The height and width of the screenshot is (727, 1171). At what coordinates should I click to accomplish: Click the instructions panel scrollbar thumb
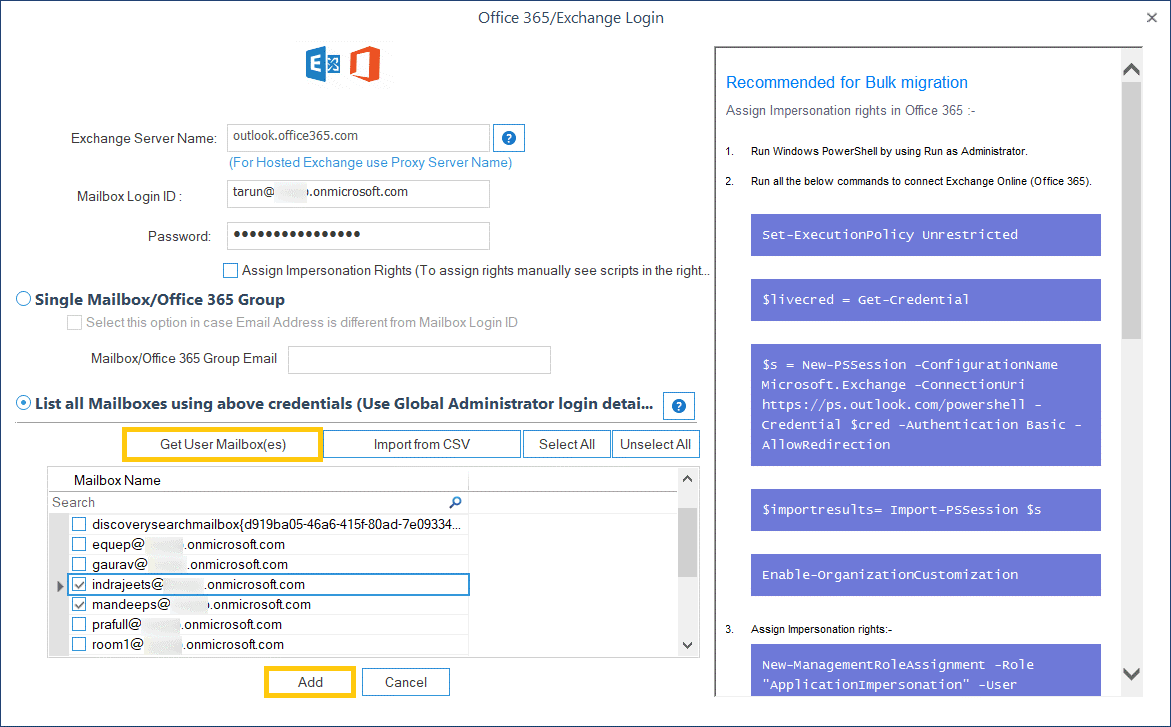click(x=1131, y=211)
